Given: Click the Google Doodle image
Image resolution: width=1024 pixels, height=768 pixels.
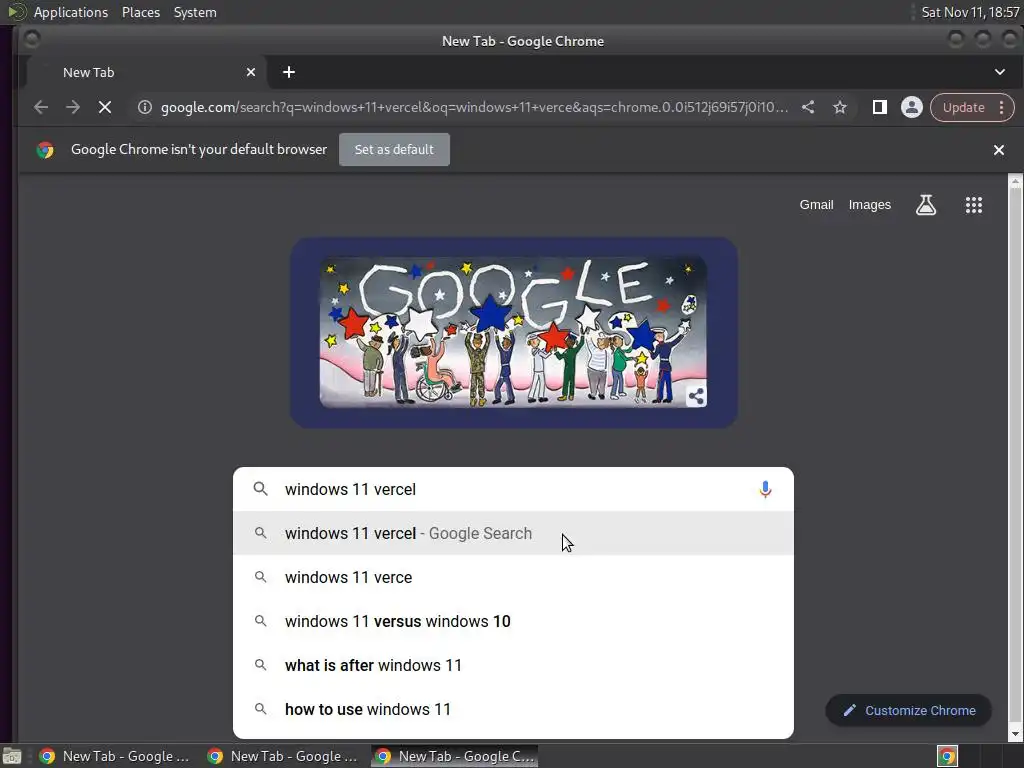Looking at the screenshot, I should coord(513,332).
